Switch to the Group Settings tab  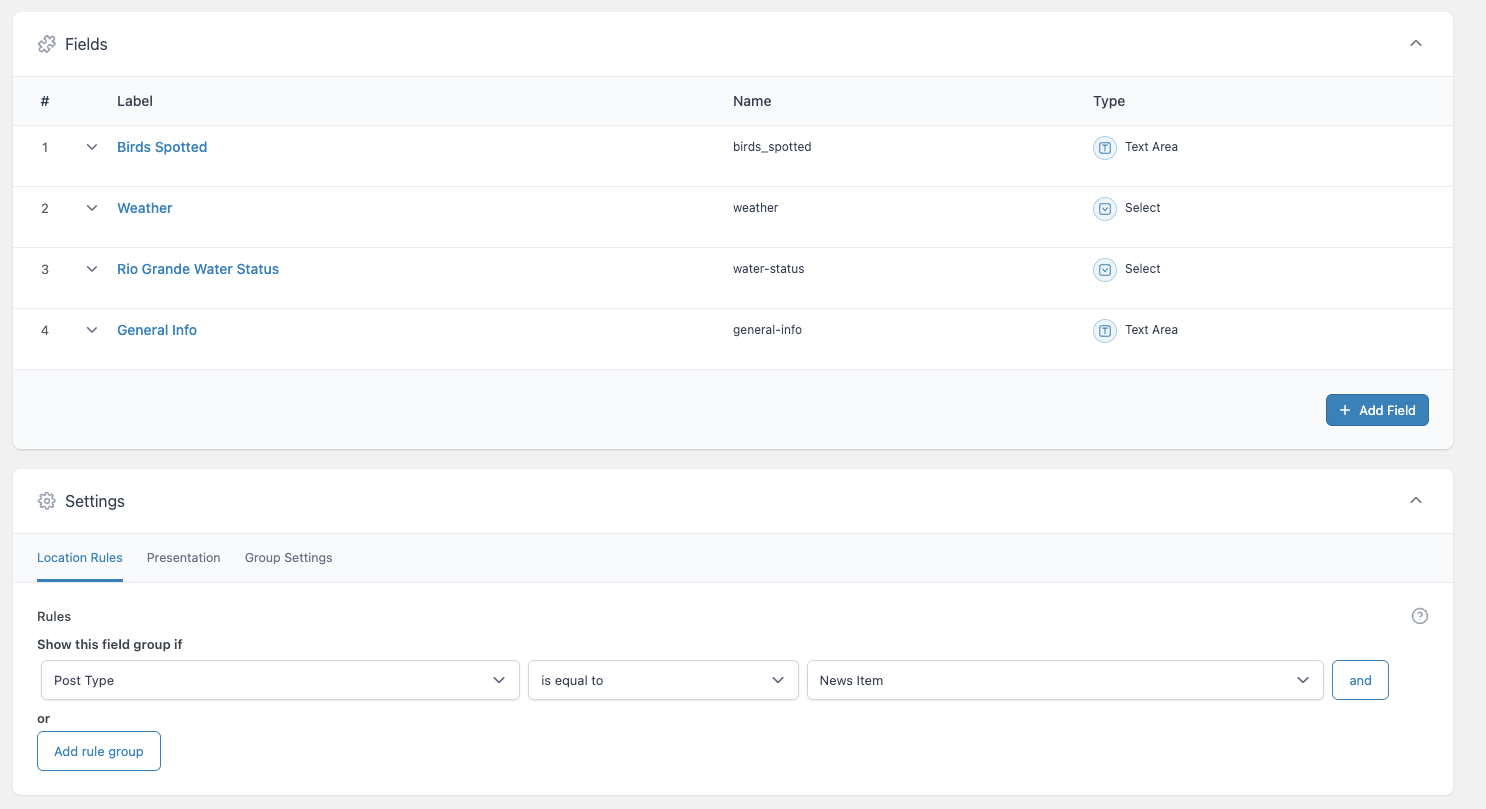[288, 558]
